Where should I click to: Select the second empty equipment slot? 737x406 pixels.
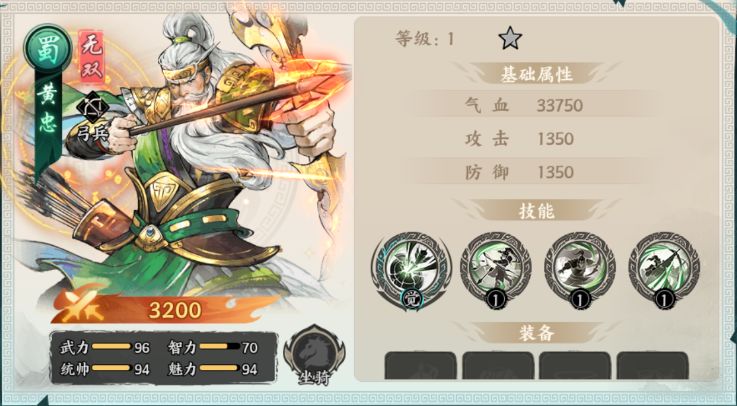[498, 366]
